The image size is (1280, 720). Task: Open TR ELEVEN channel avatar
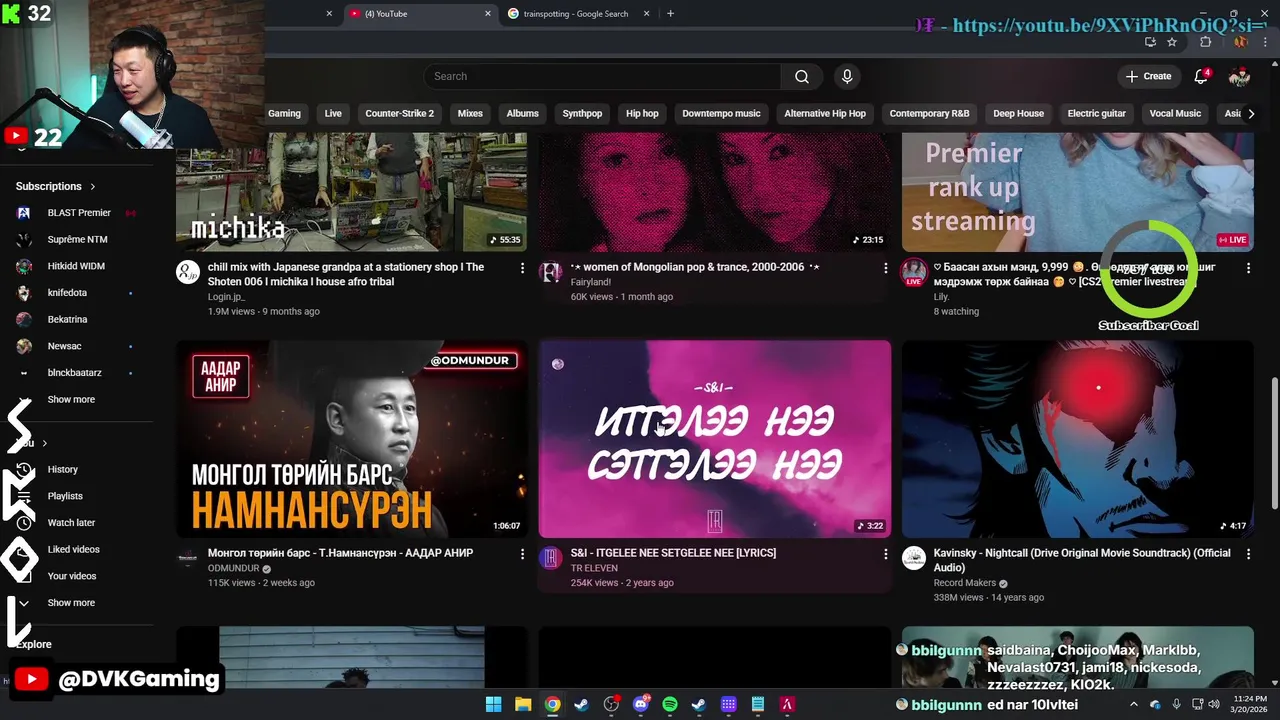point(550,557)
